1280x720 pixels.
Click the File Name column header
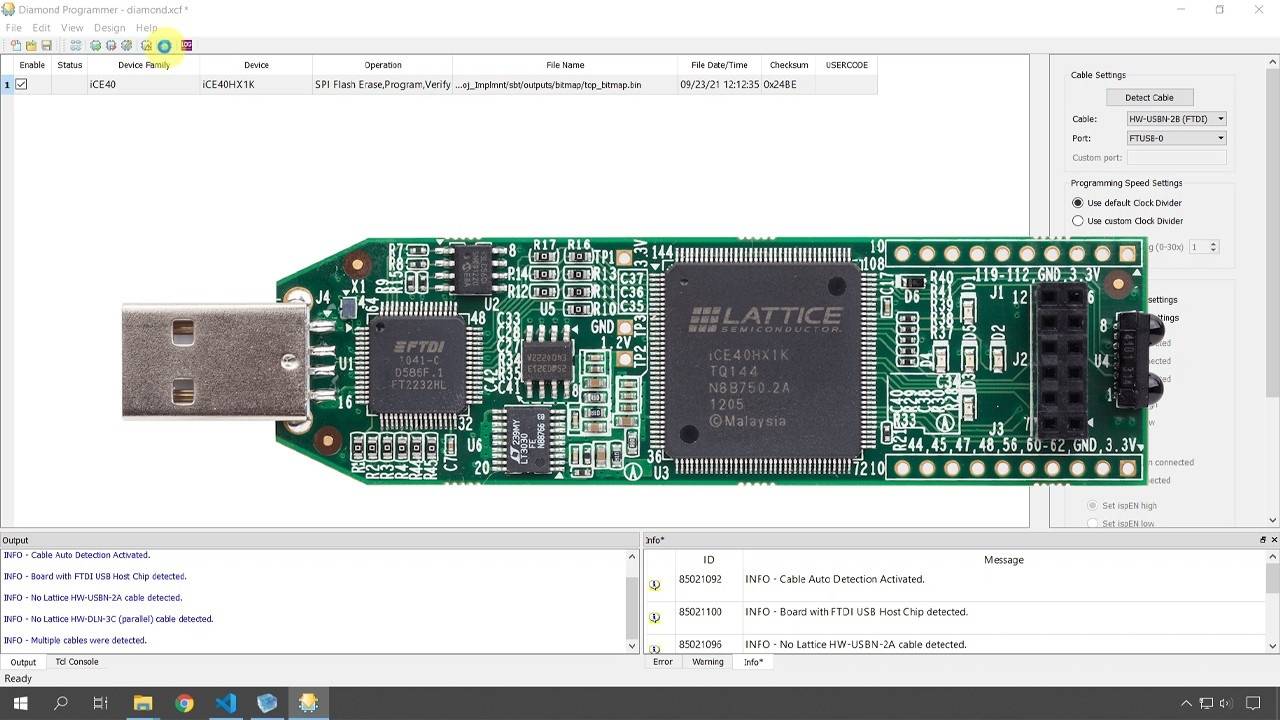coord(565,65)
